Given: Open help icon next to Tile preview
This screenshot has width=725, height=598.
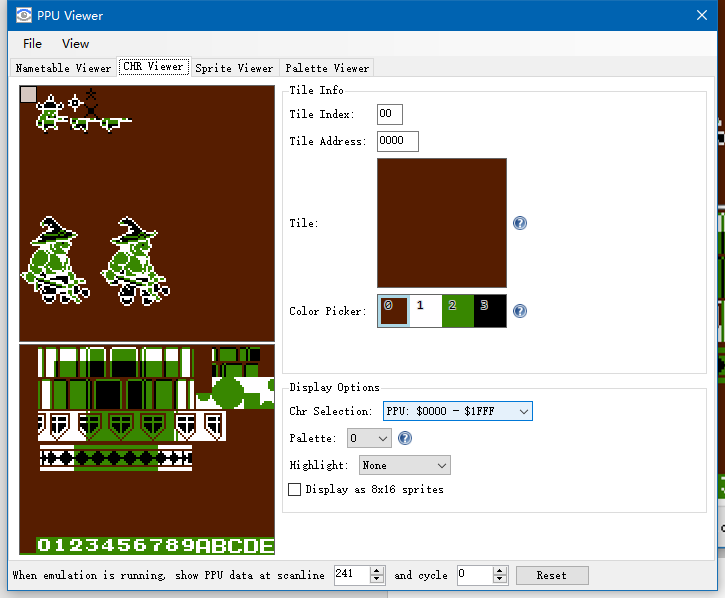Looking at the screenshot, I should pyautogui.click(x=520, y=223).
